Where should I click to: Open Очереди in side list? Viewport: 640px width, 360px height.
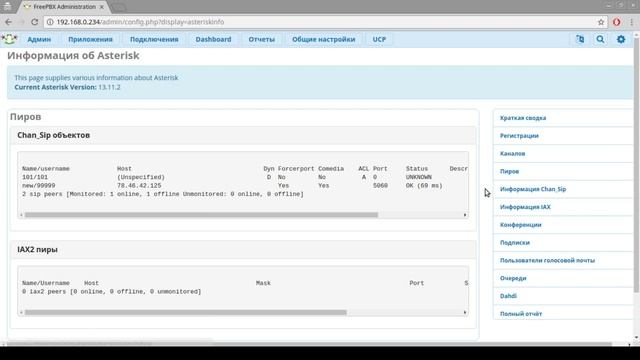[x=513, y=278]
